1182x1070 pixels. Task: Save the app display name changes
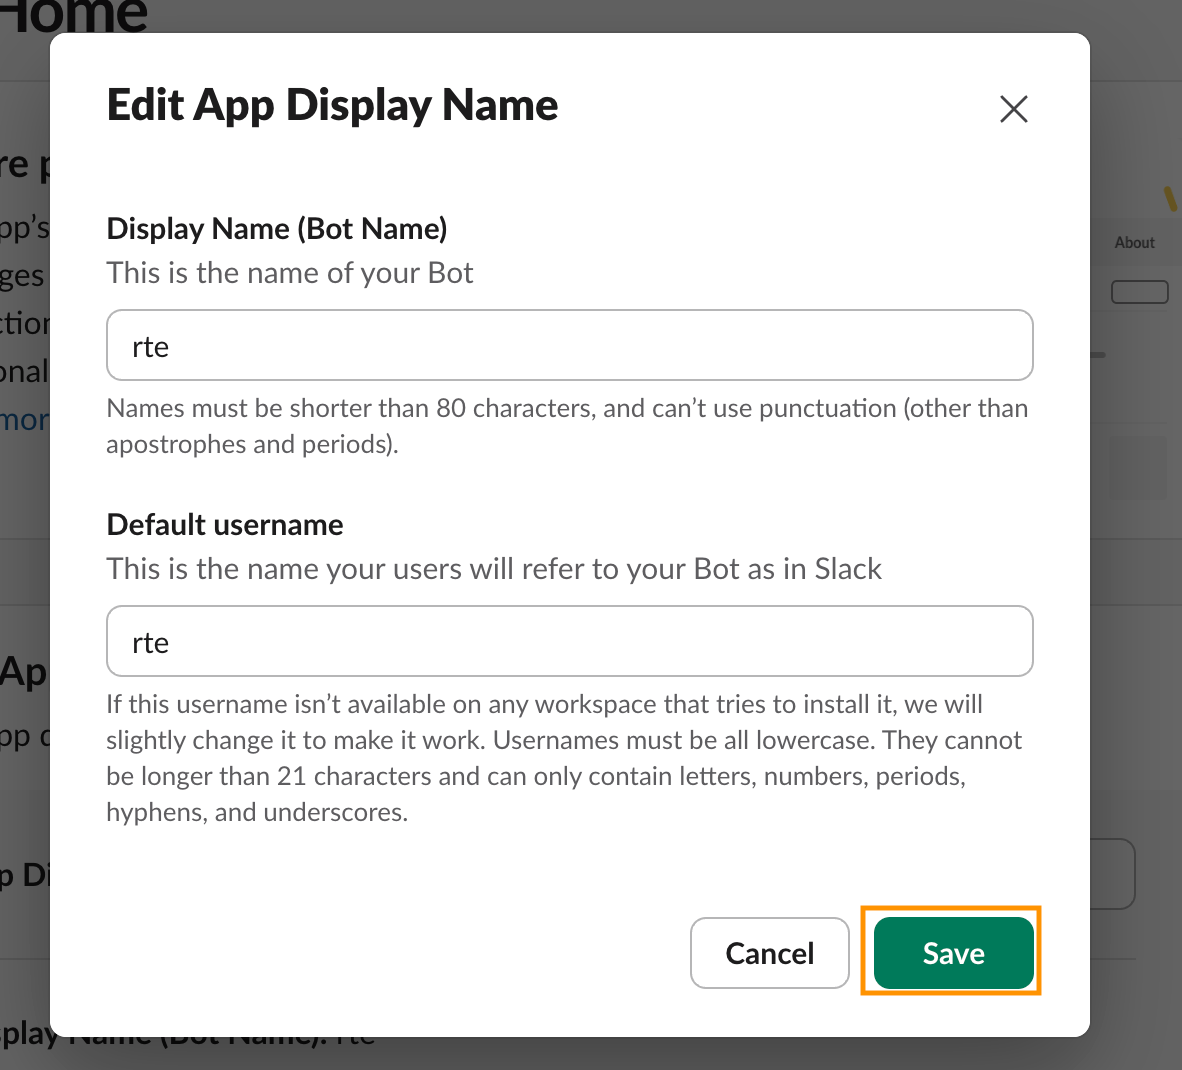[953, 952]
